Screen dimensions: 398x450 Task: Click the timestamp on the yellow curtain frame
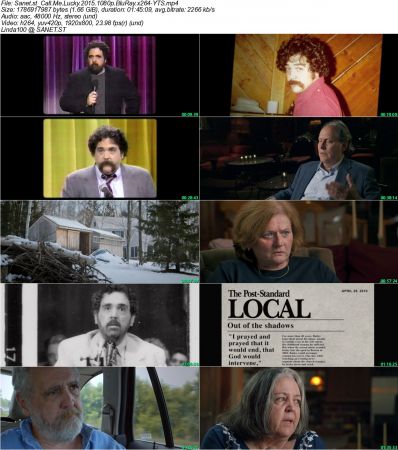190,198
